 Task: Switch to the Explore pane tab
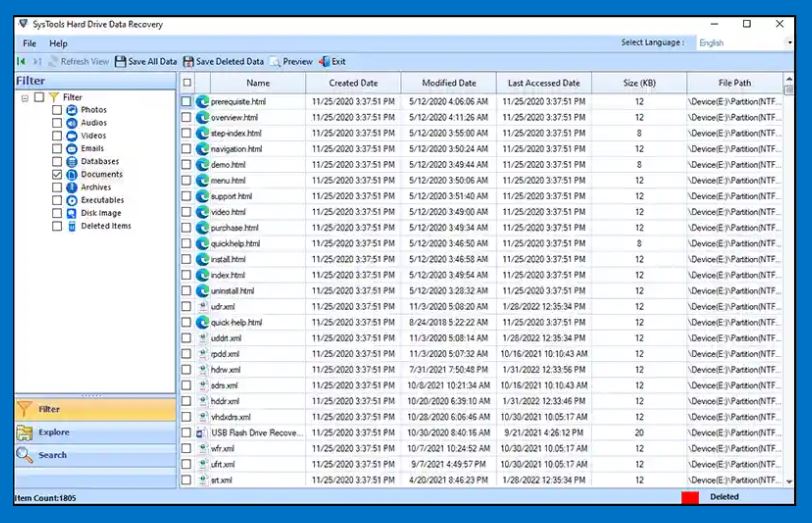pos(96,432)
